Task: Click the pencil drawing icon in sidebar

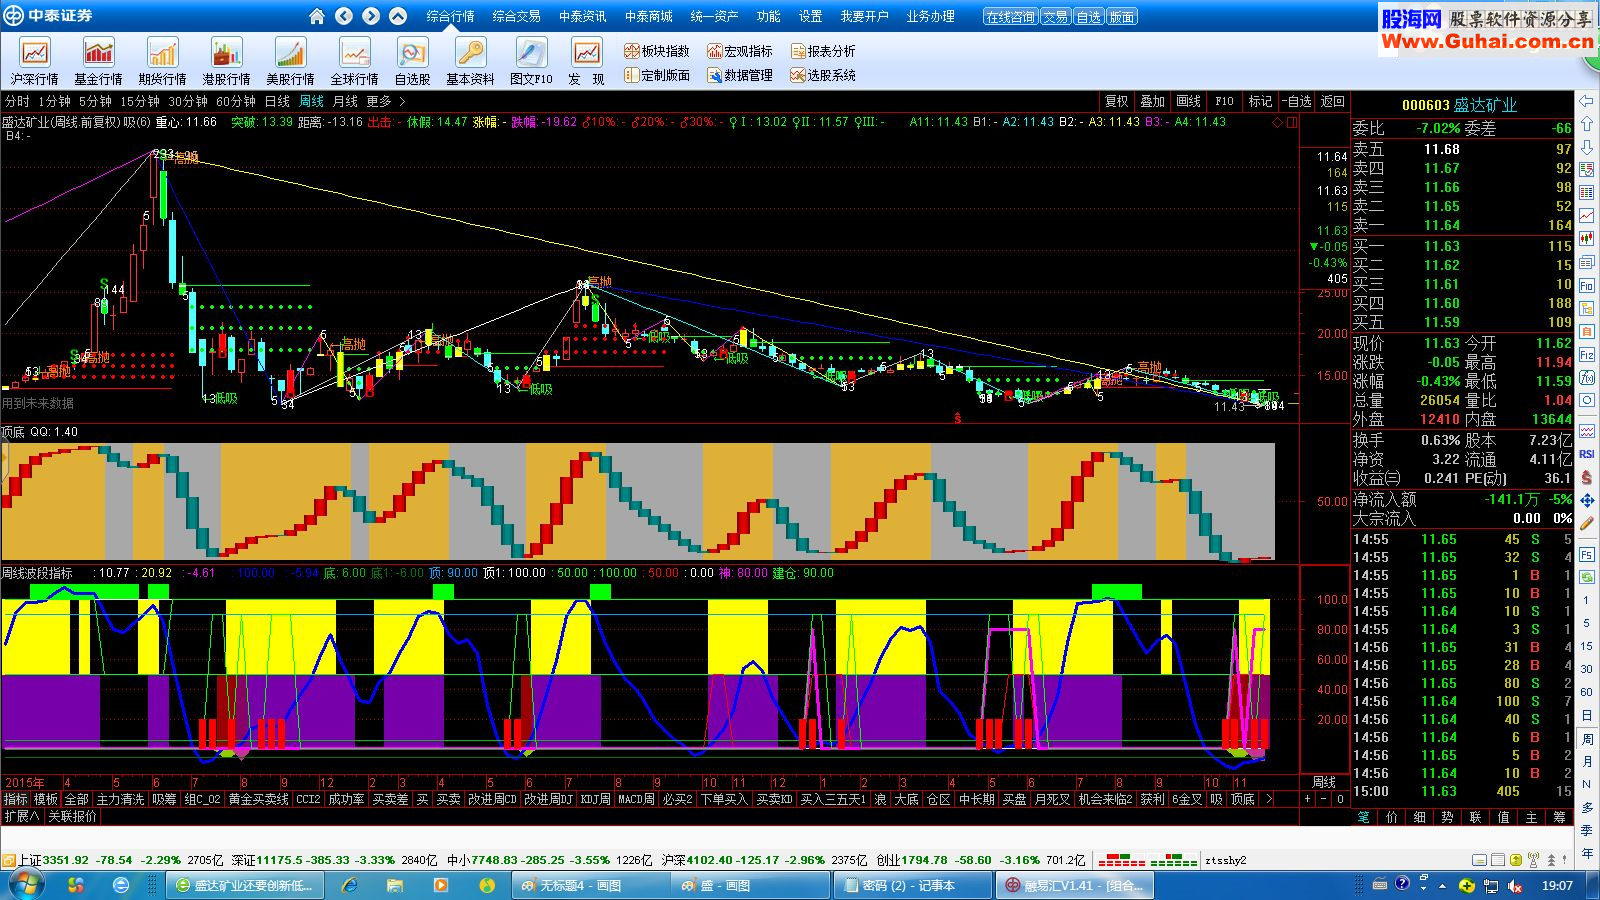Action: pos(1587,523)
